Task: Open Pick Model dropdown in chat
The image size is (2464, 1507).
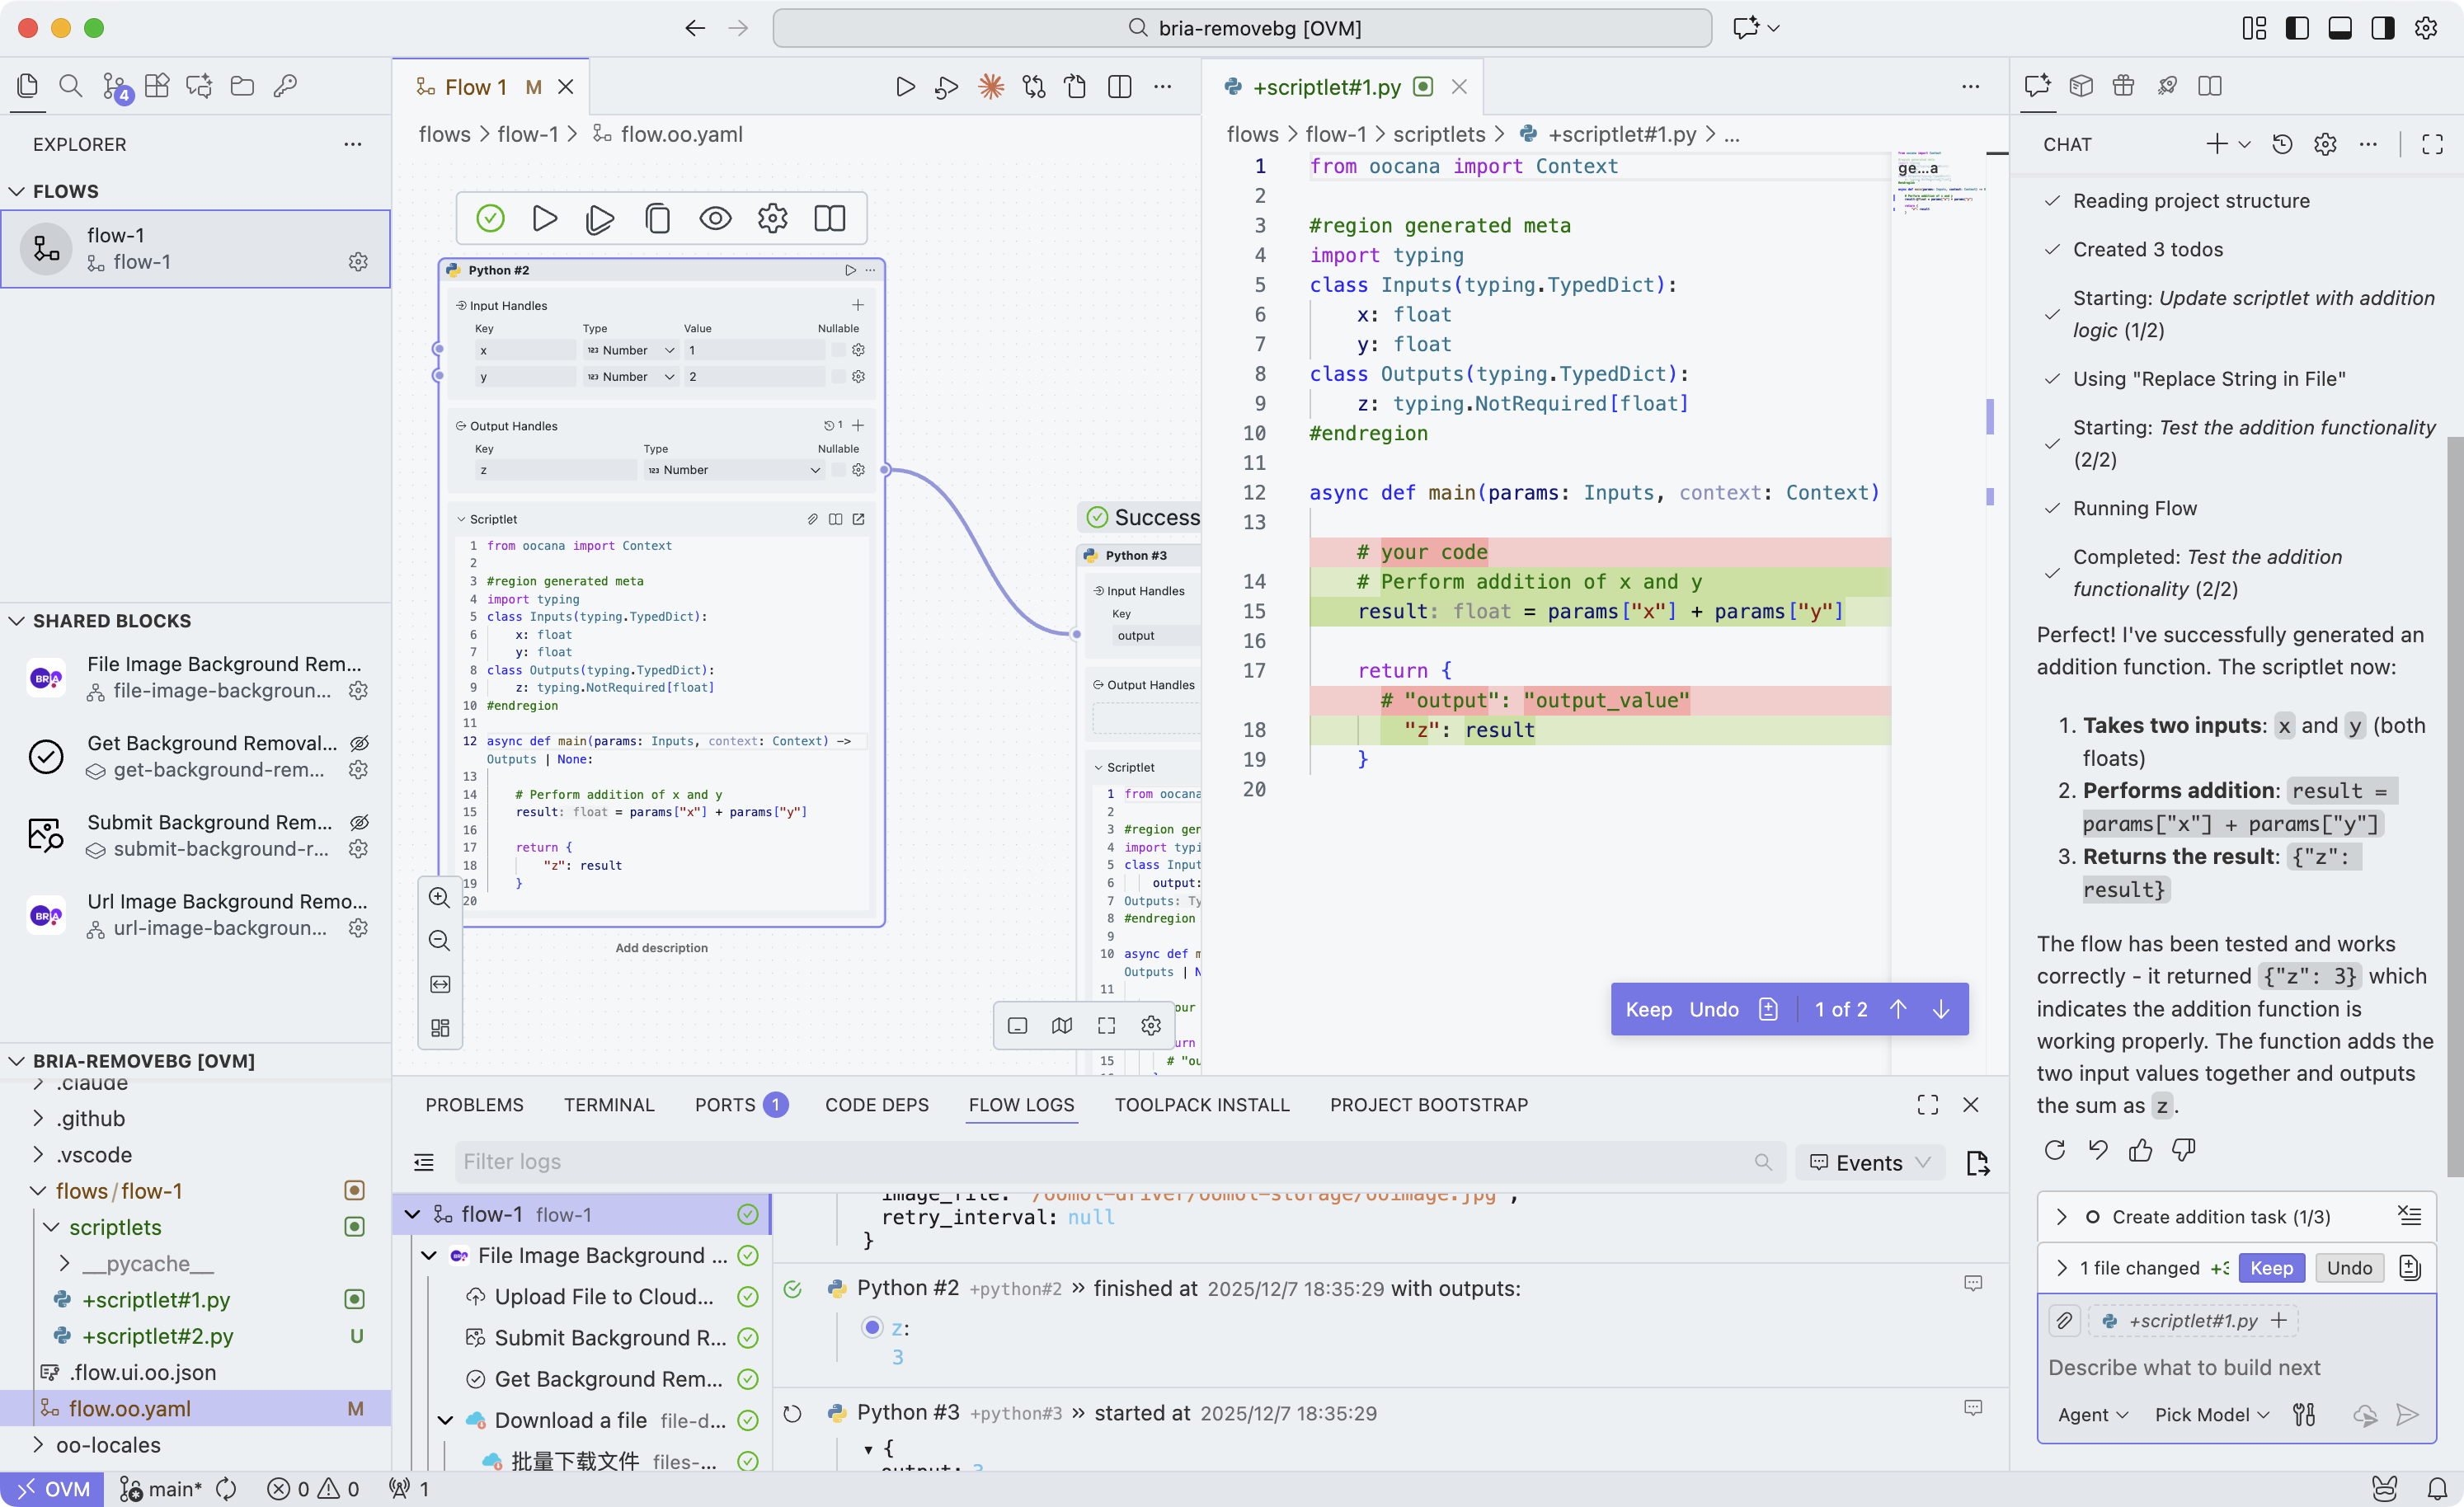Action: tap(2211, 1415)
